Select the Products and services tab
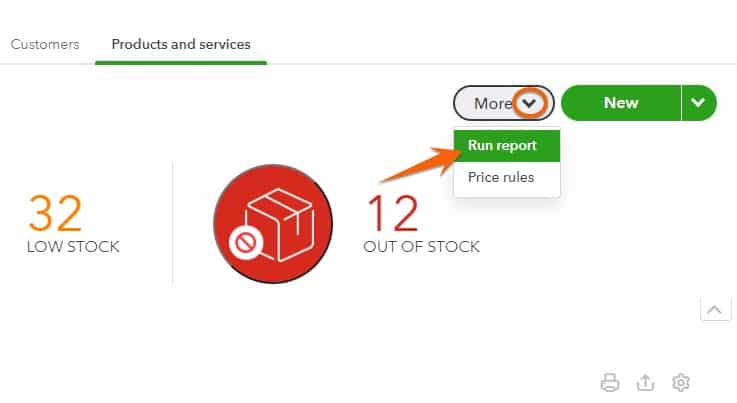The width and height of the screenshot is (737, 403). coord(181,44)
